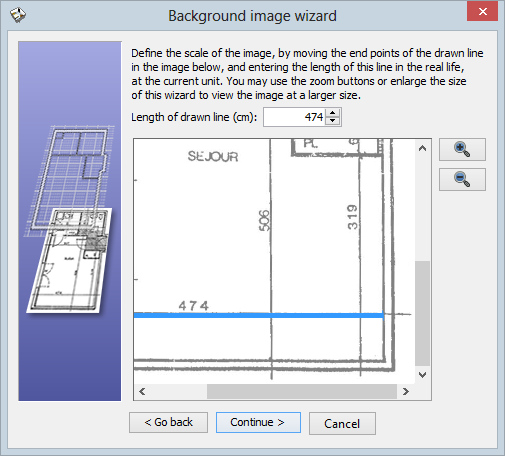
Task: Click the horizontal scrollbar thumb
Action: (x=302, y=391)
